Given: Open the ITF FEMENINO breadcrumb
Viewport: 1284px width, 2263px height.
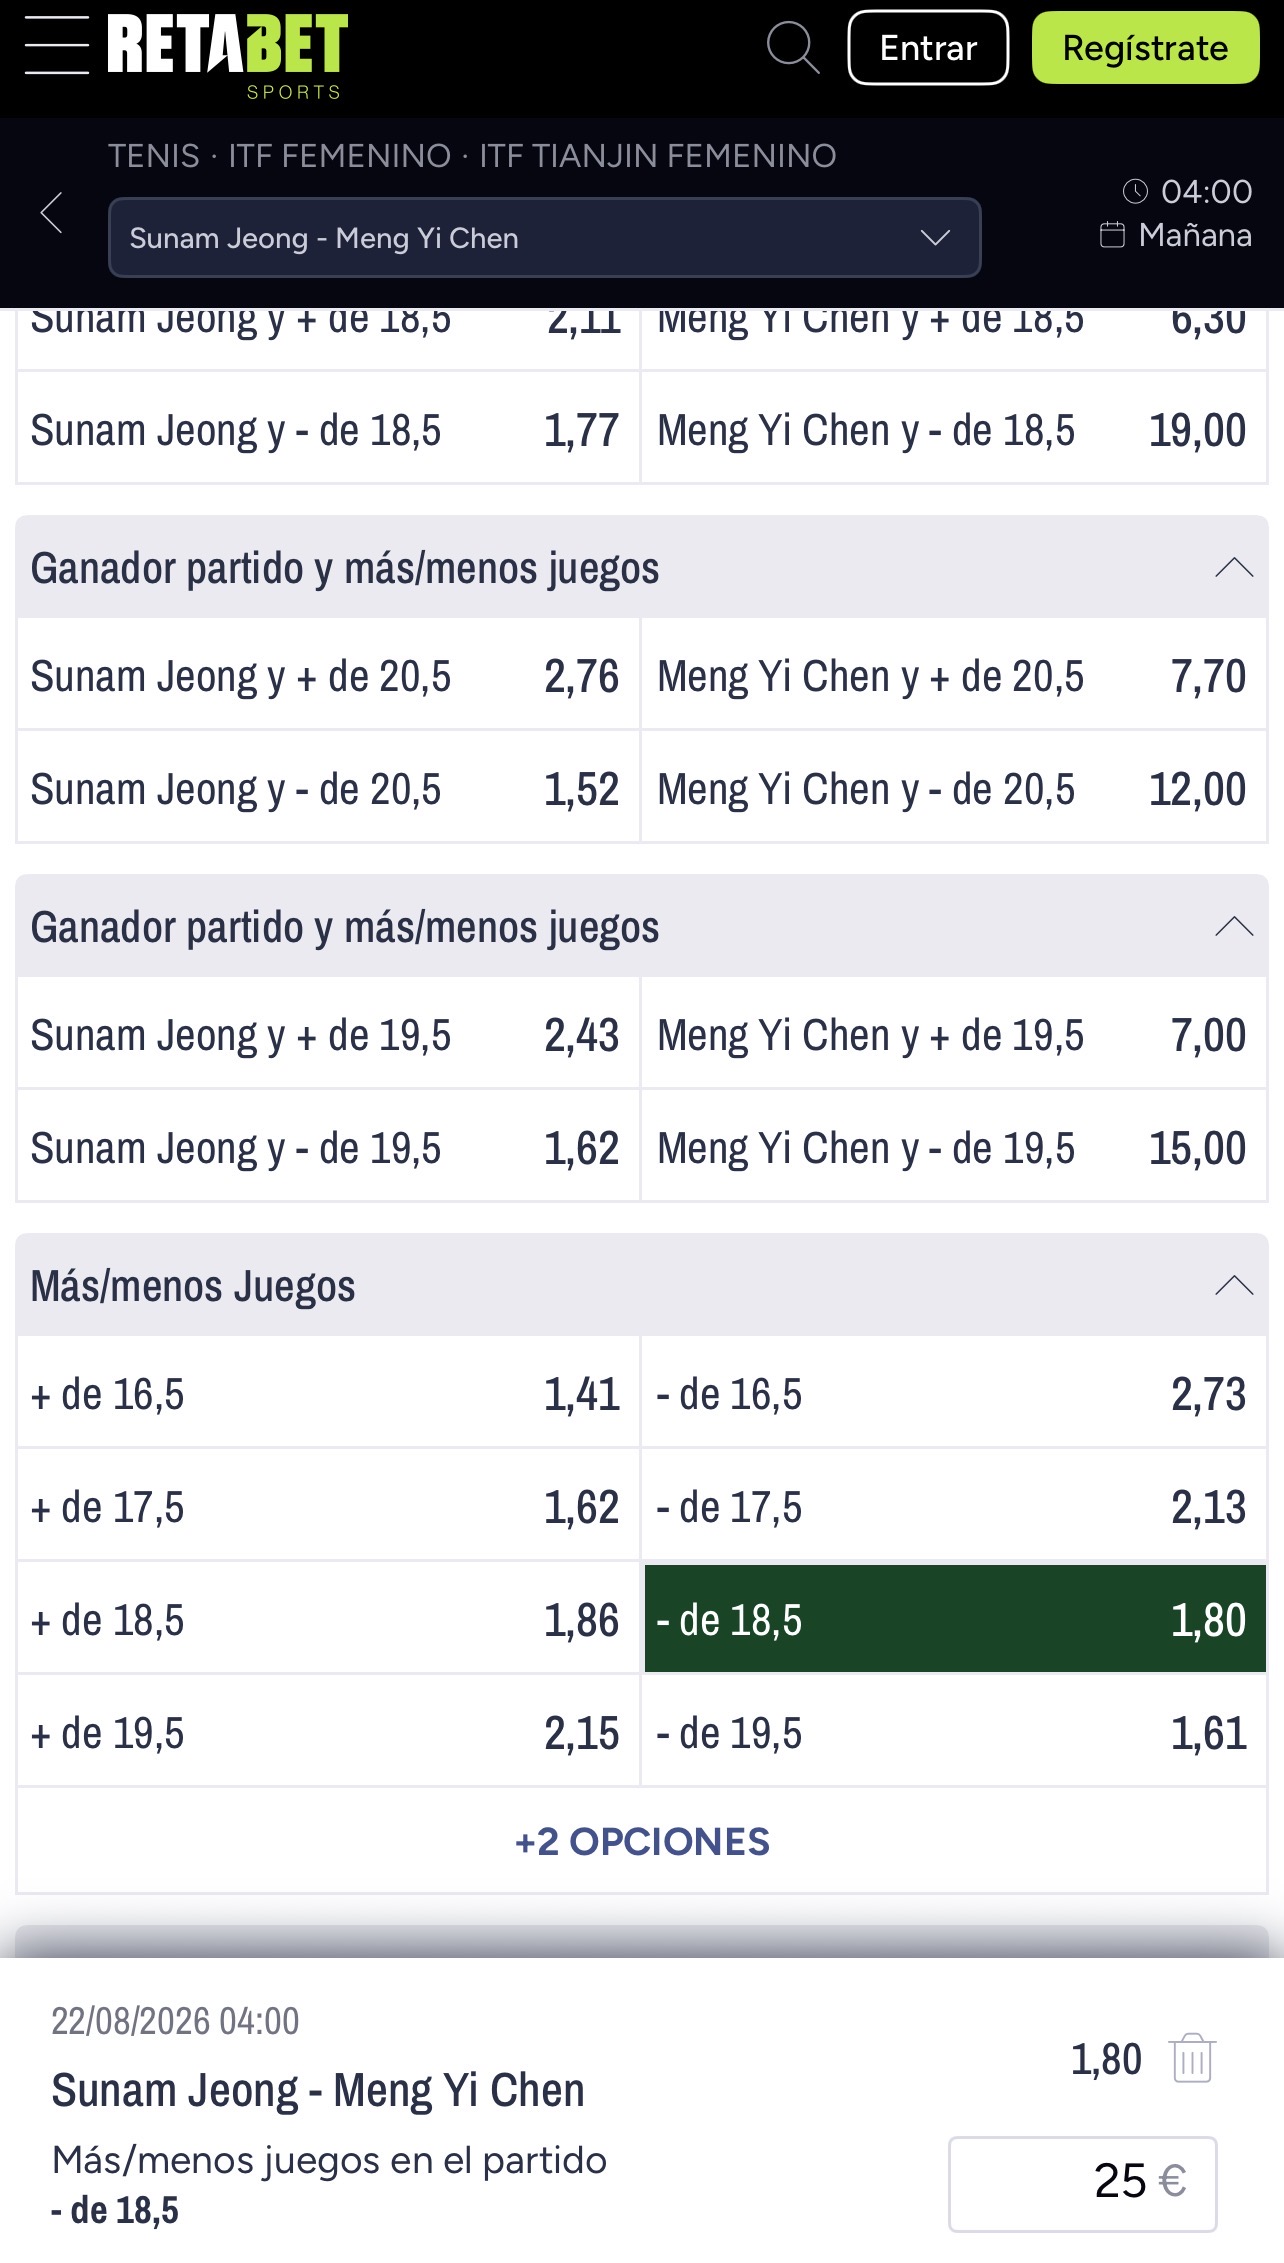Looking at the screenshot, I should [x=340, y=155].
